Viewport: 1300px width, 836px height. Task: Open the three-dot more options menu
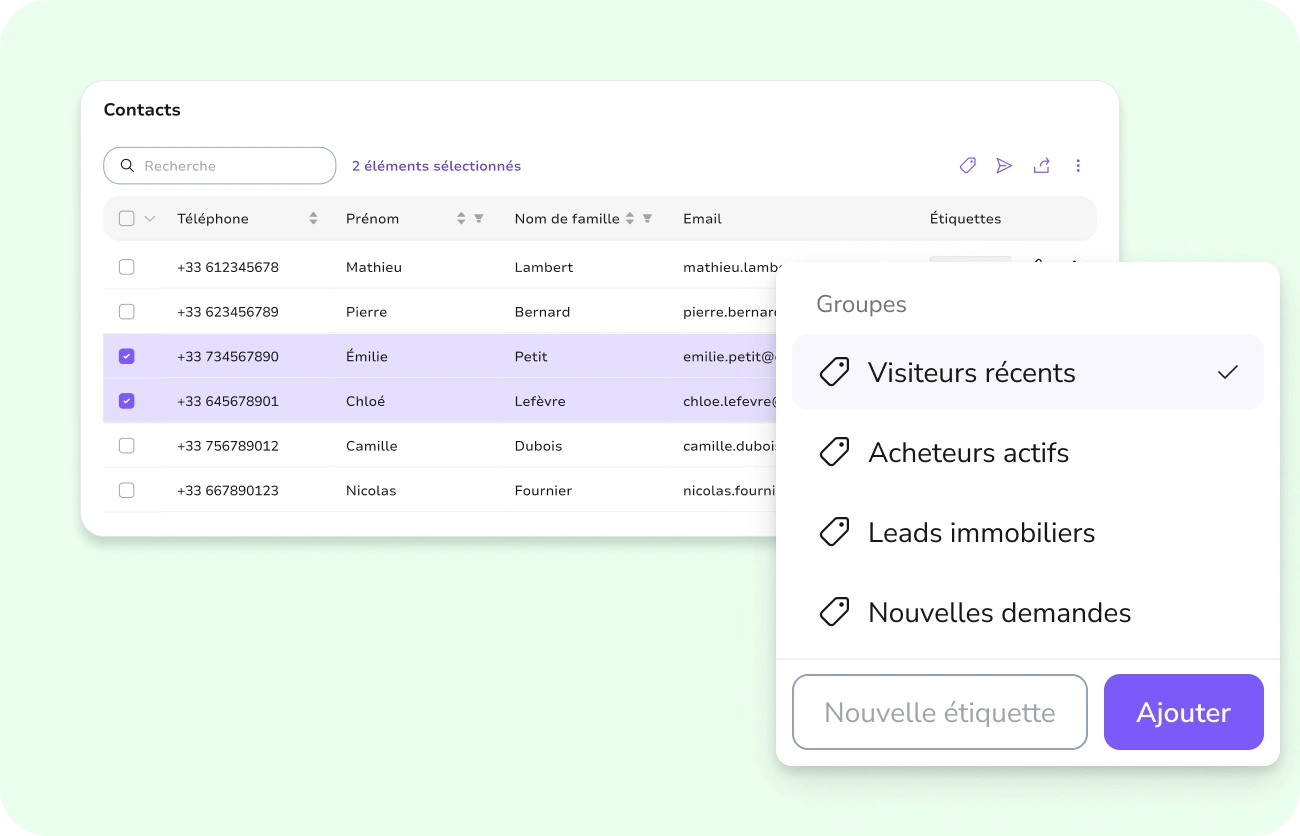[x=1078, y=166]
